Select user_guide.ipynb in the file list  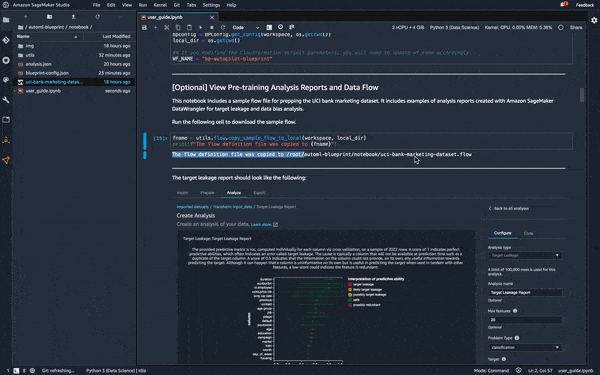pos(74,91)
